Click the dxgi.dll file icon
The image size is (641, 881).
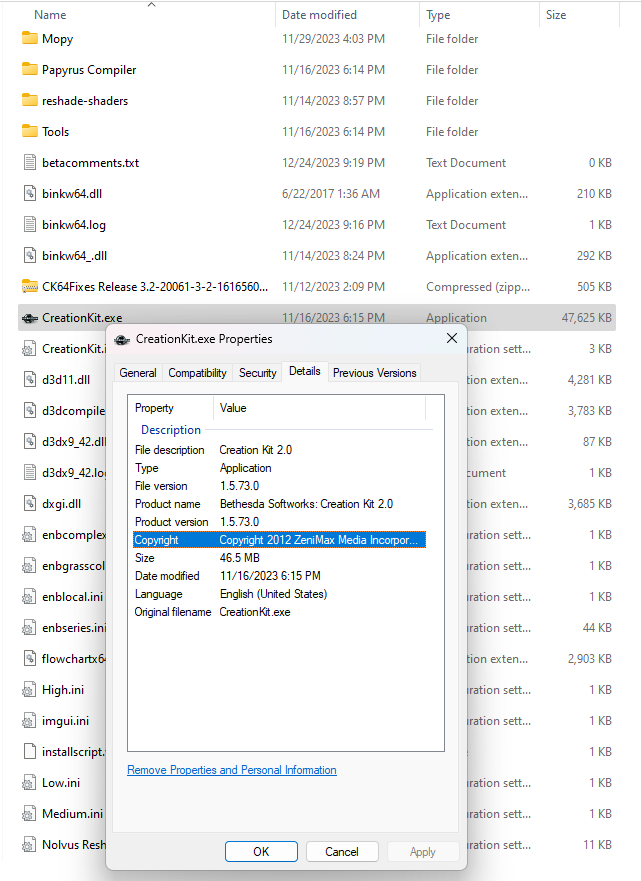[x=30, y=503]
